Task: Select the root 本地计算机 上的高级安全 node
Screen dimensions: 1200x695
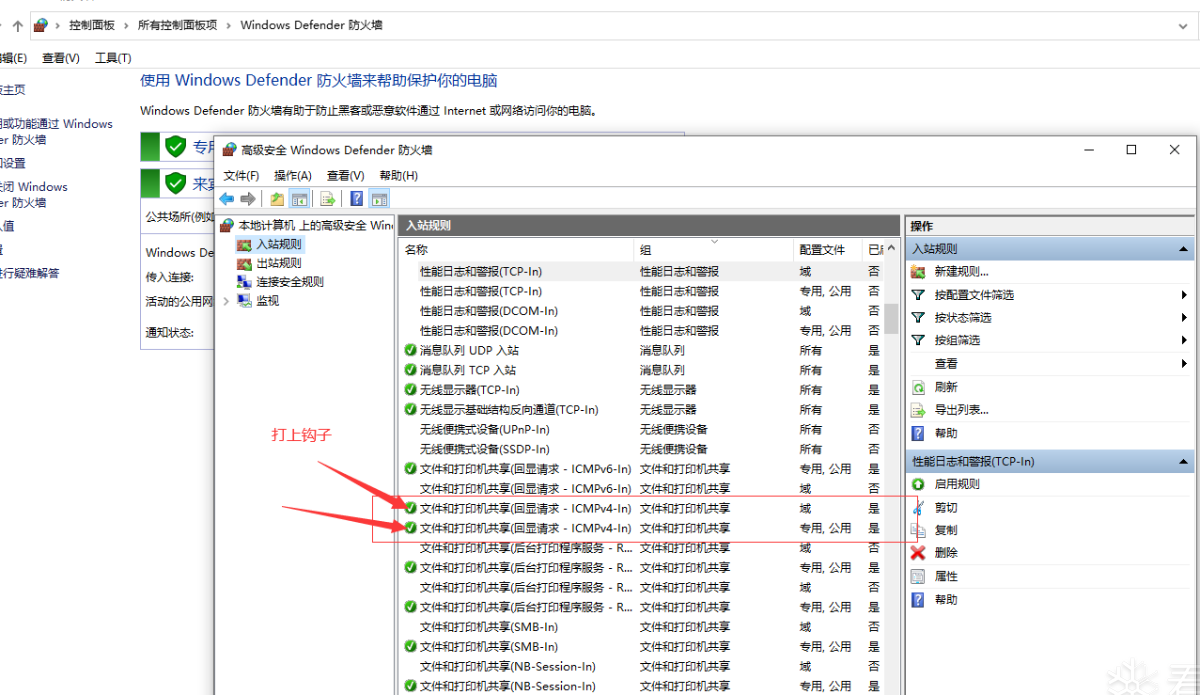Action: click(x=314, y=225)
